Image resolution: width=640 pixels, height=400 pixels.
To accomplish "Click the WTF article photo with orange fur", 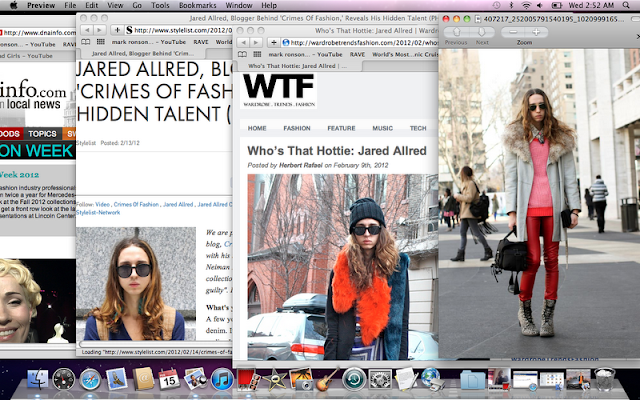I will coord(343,267).
